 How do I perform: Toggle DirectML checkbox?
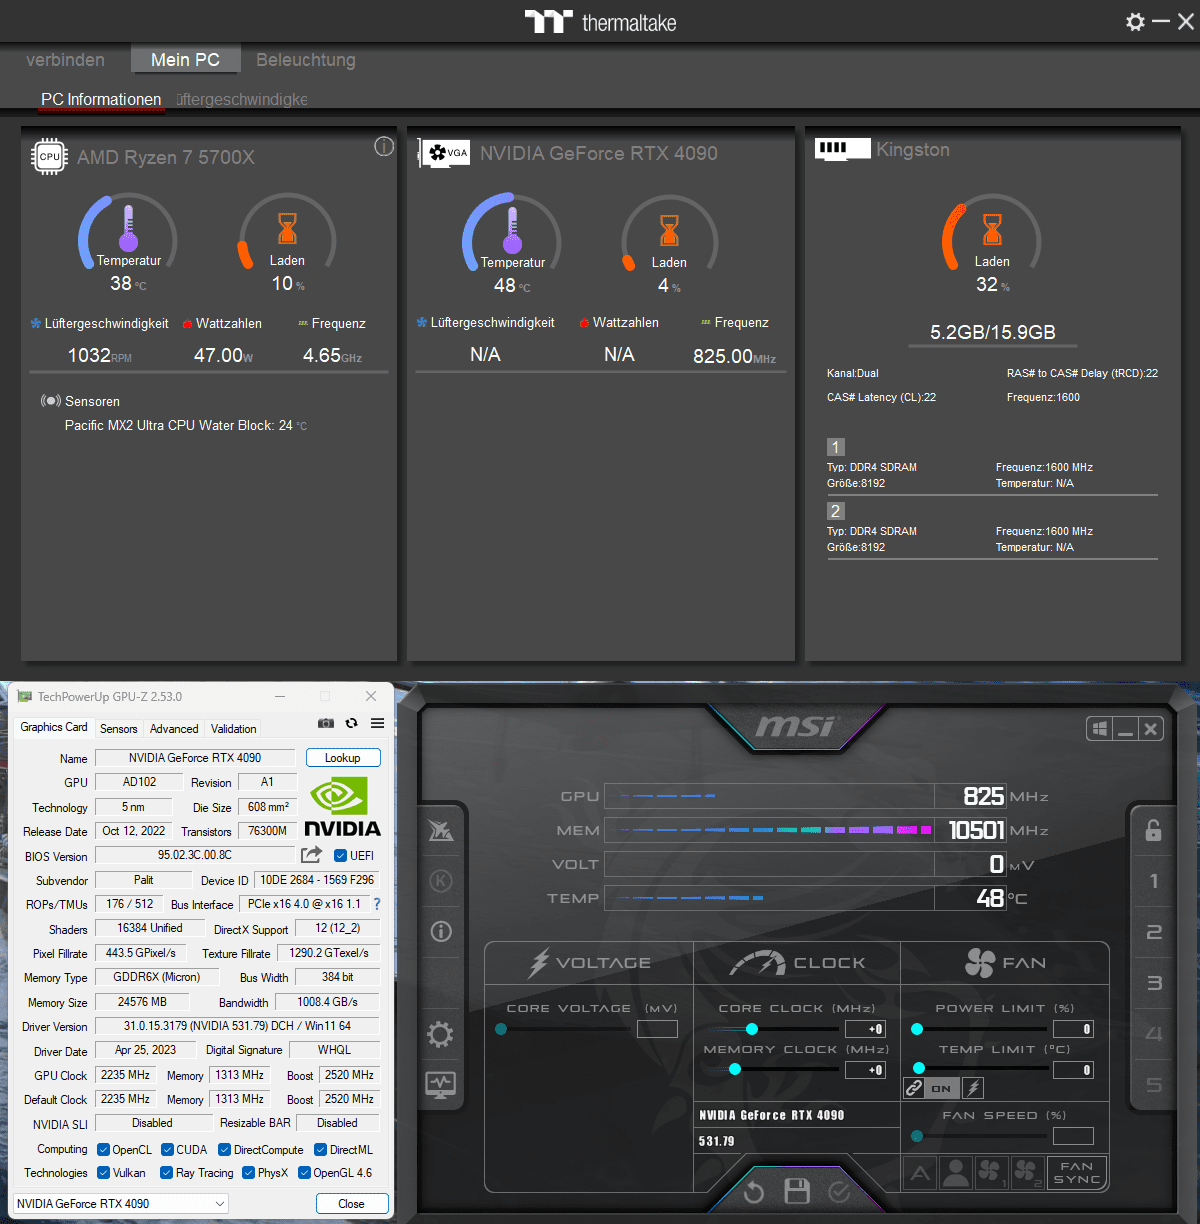320,1150
